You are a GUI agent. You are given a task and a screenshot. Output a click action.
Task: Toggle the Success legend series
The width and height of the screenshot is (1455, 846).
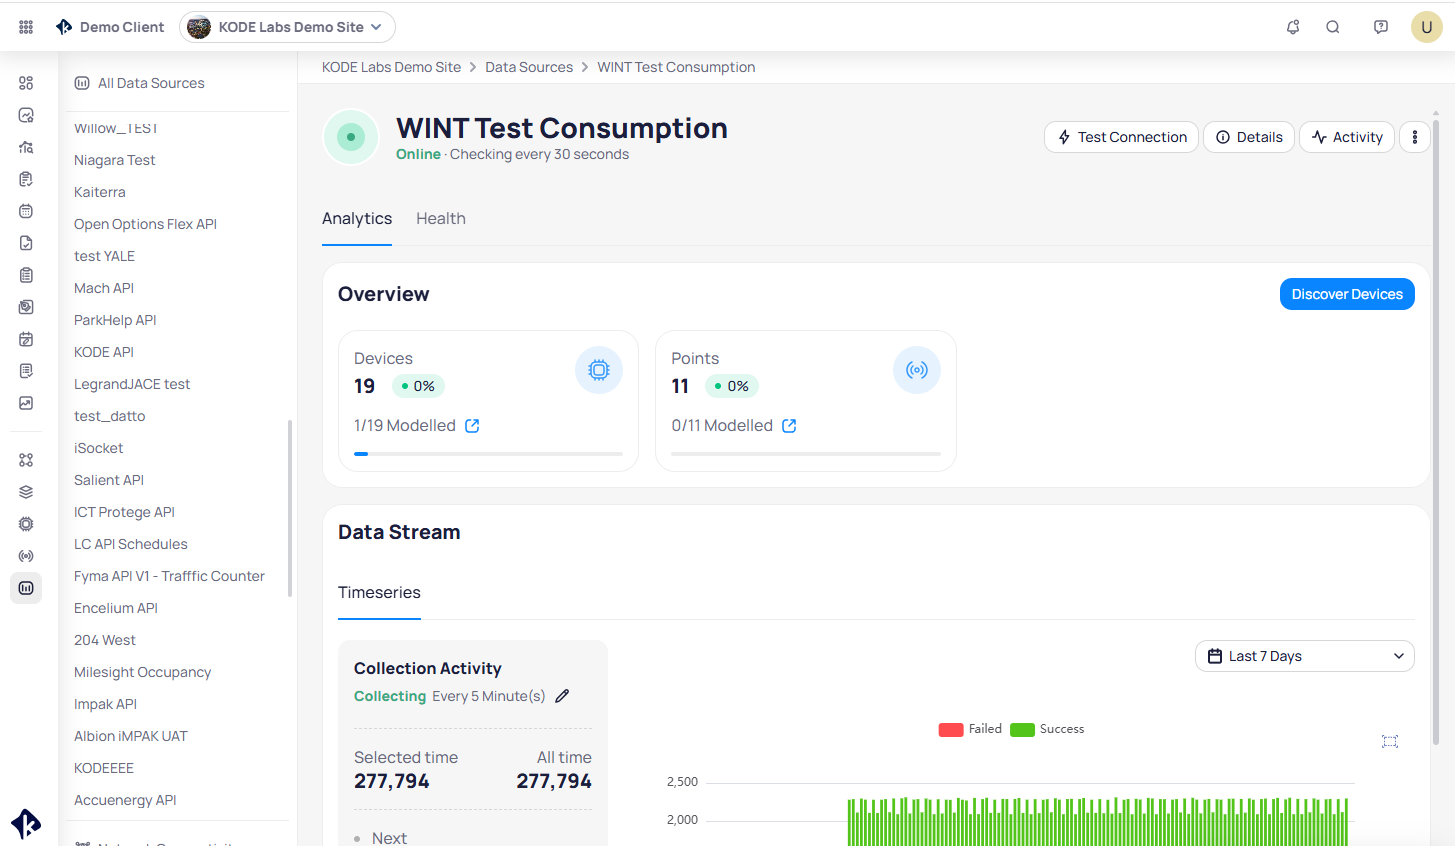[x=1047, y=729]
